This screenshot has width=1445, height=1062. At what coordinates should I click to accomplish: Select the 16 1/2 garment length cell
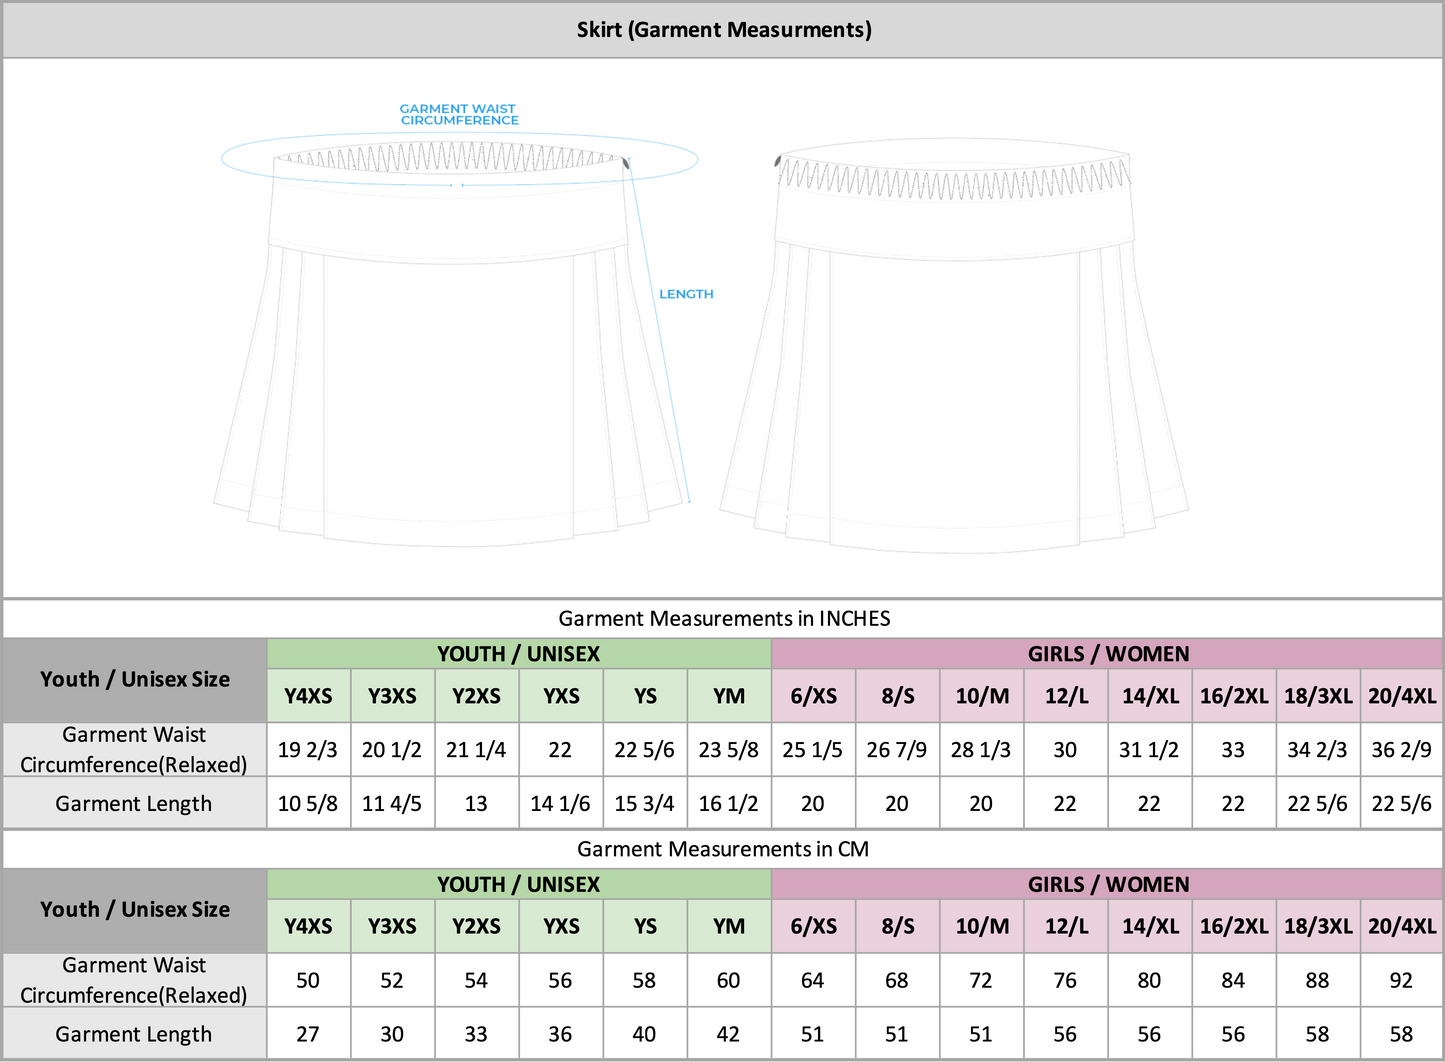[728, 804]
